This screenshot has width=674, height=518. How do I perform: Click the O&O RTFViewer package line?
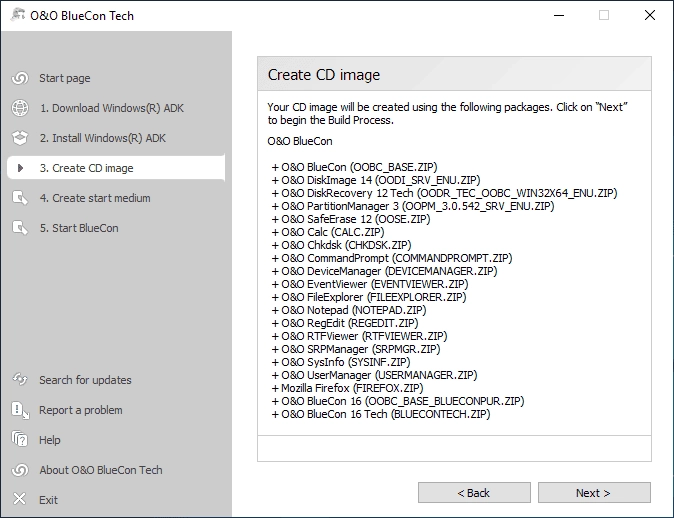click(x=360, y=336)
